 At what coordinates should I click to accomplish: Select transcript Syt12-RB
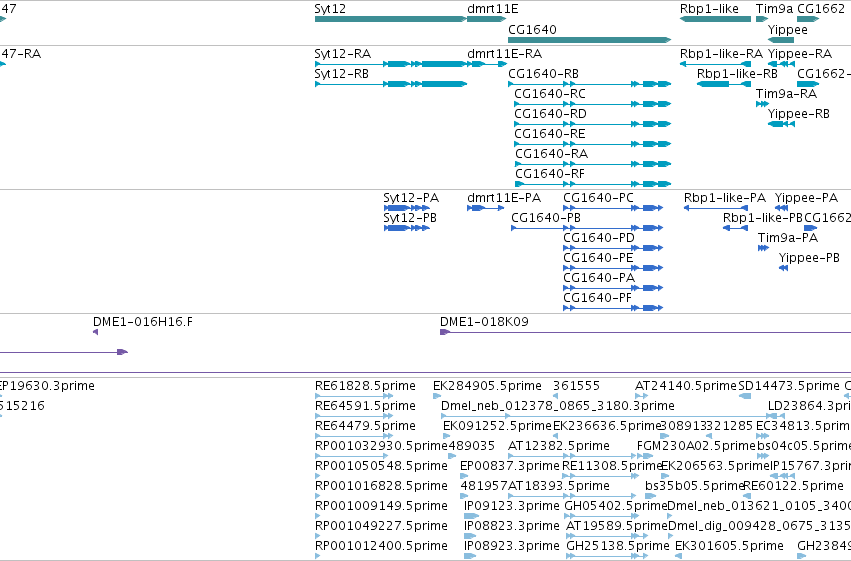390,84
